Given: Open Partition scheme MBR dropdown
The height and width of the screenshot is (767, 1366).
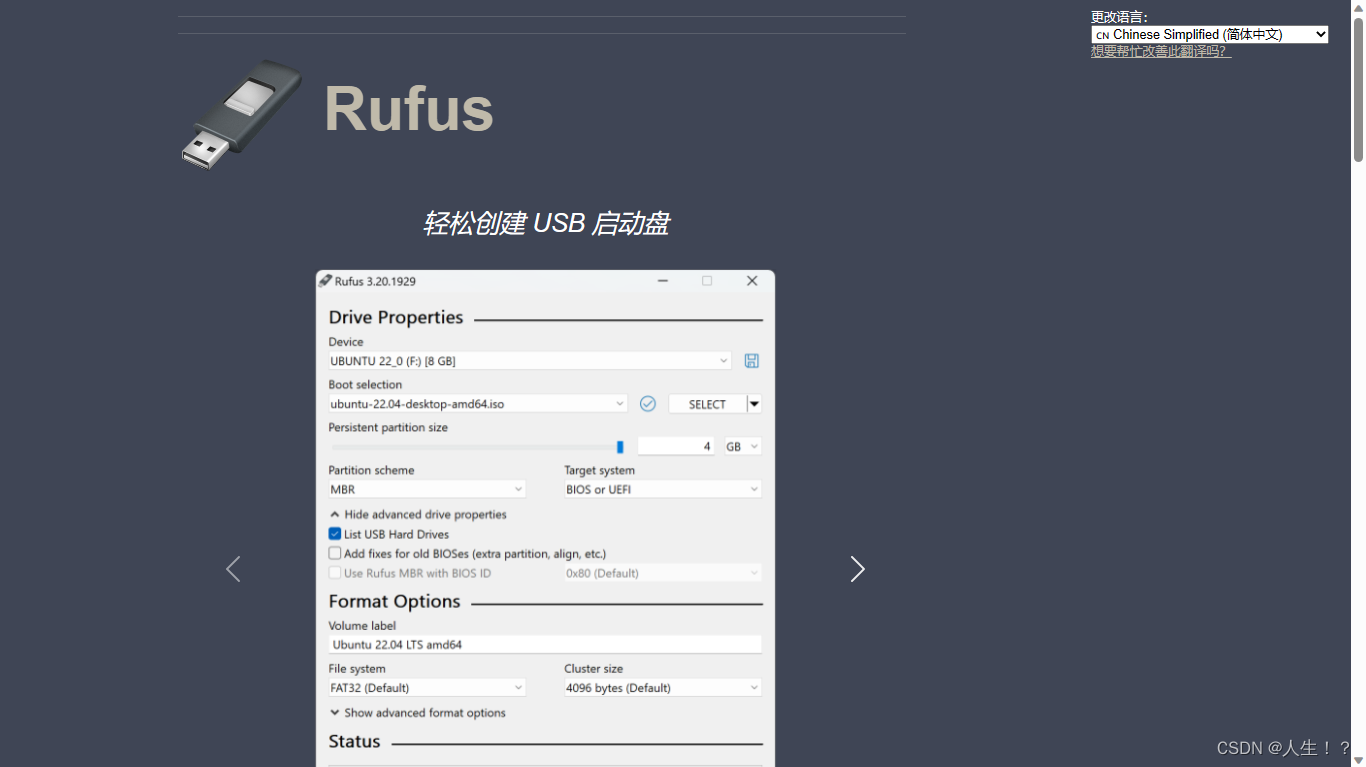Looking at the screenshot, I should [x=427, y=489].
